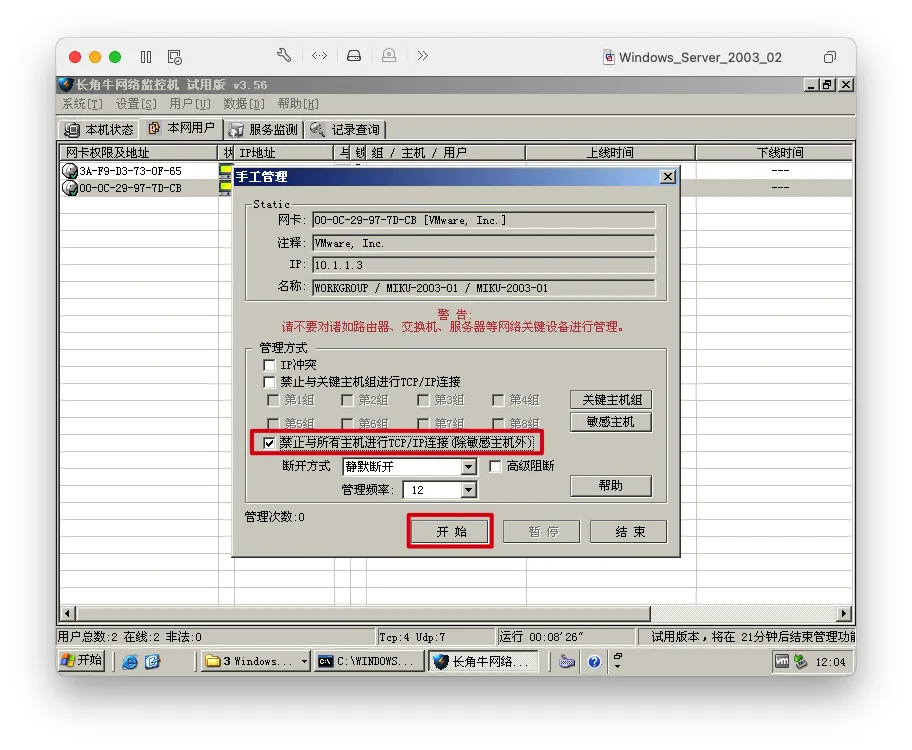Image resolution: width=912 pixels, height=750 pixels.
Task: Open the 断开方式 dropdown
Action: click(468, 467)
